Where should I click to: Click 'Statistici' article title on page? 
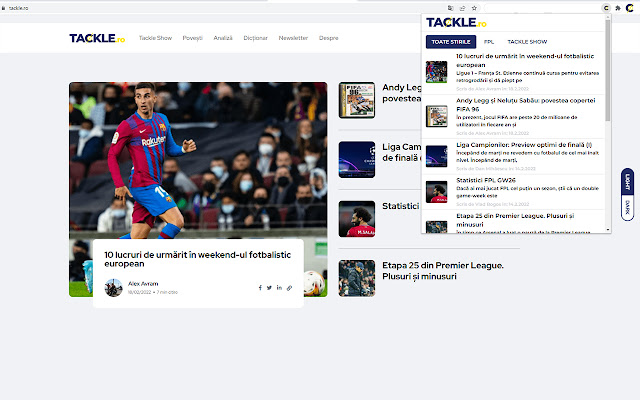click(400, 206)
